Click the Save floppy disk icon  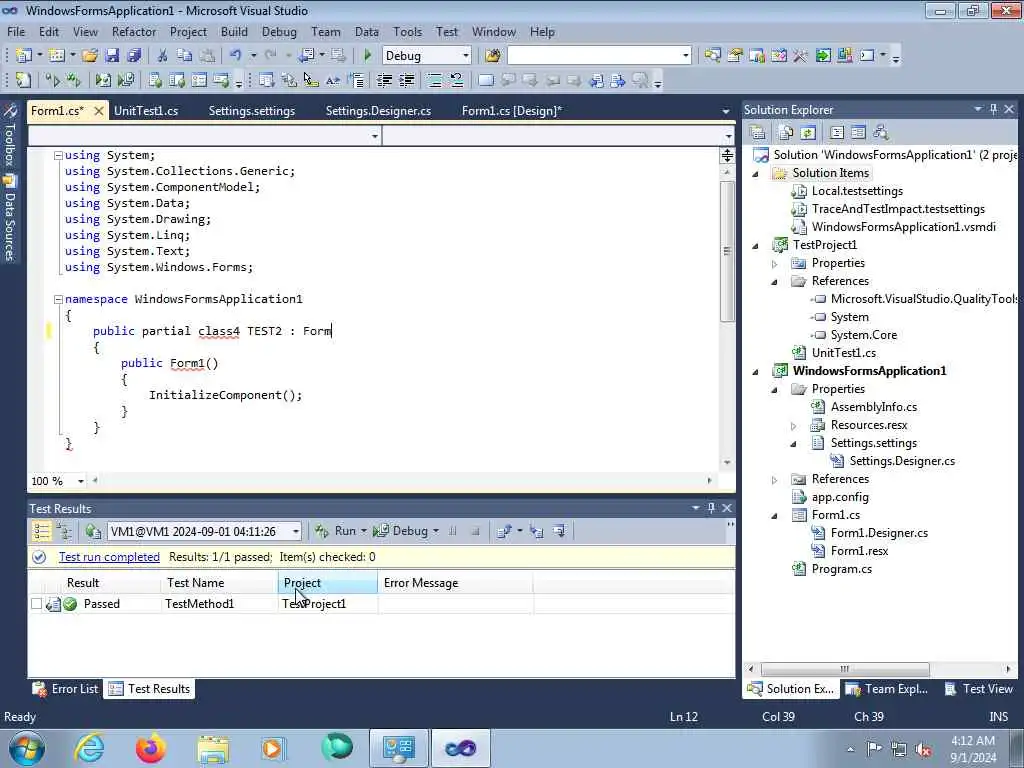coord(112,56)
